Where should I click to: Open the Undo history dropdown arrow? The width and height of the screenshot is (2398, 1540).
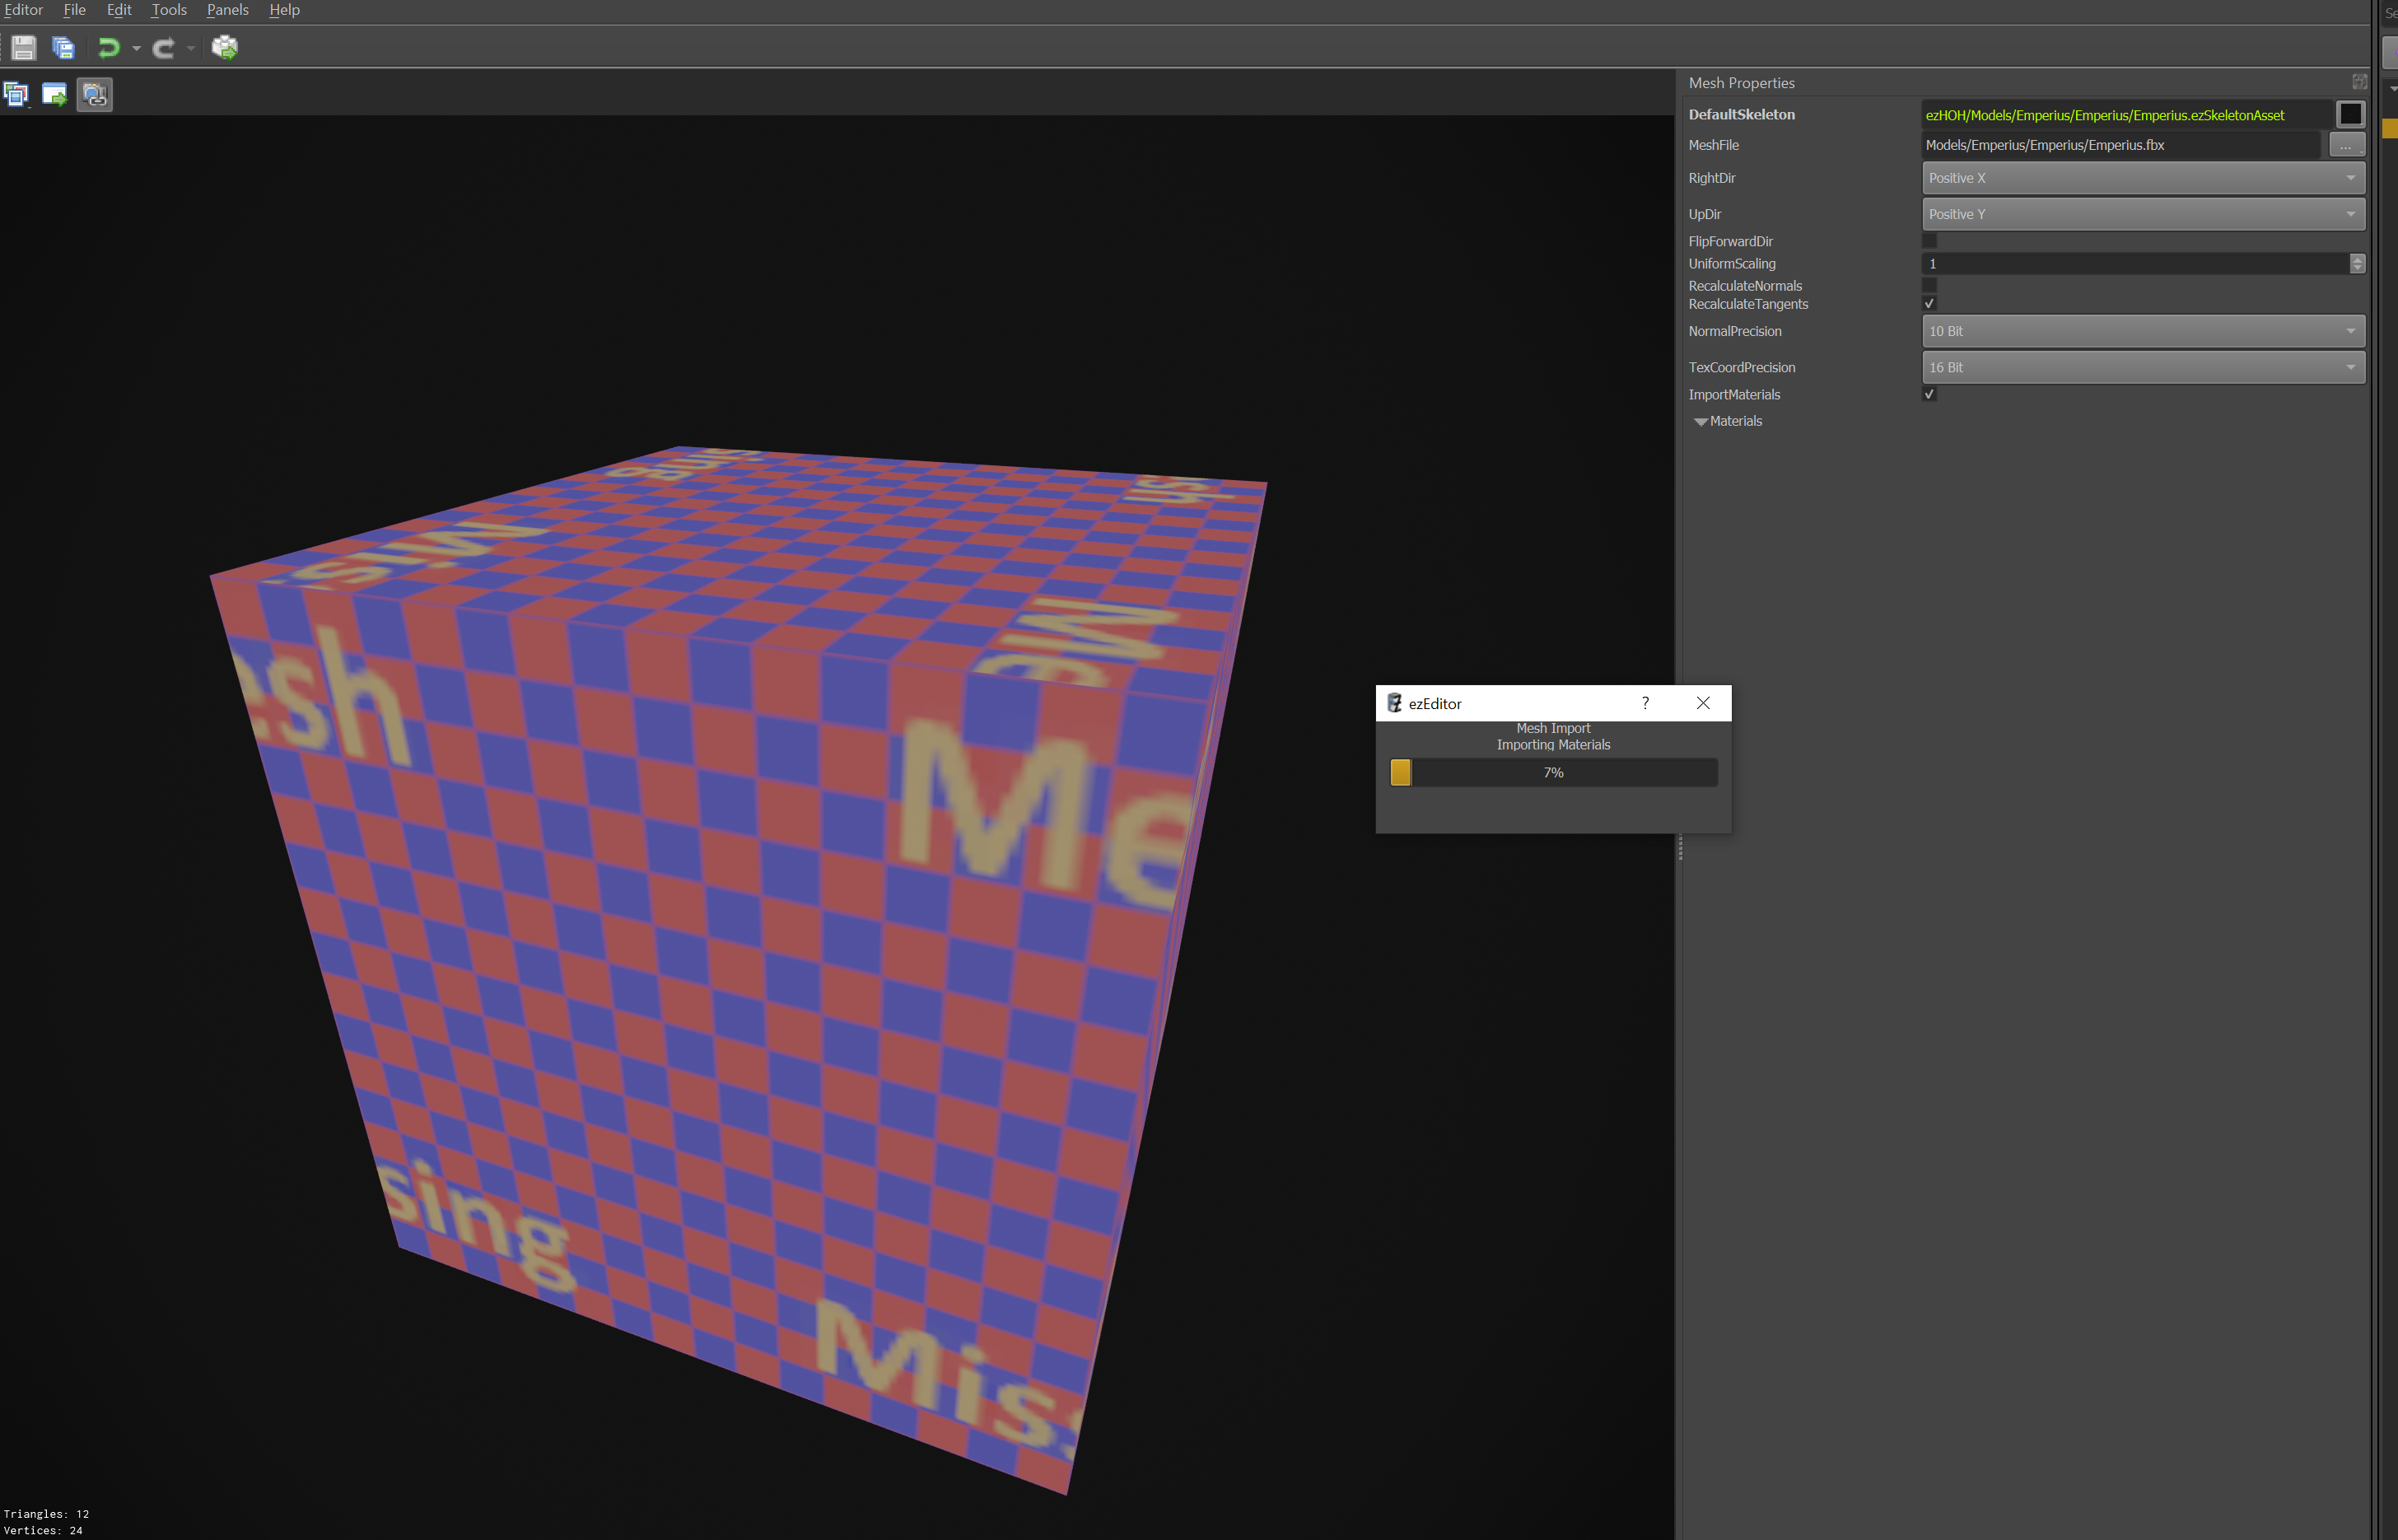point(137,48)
